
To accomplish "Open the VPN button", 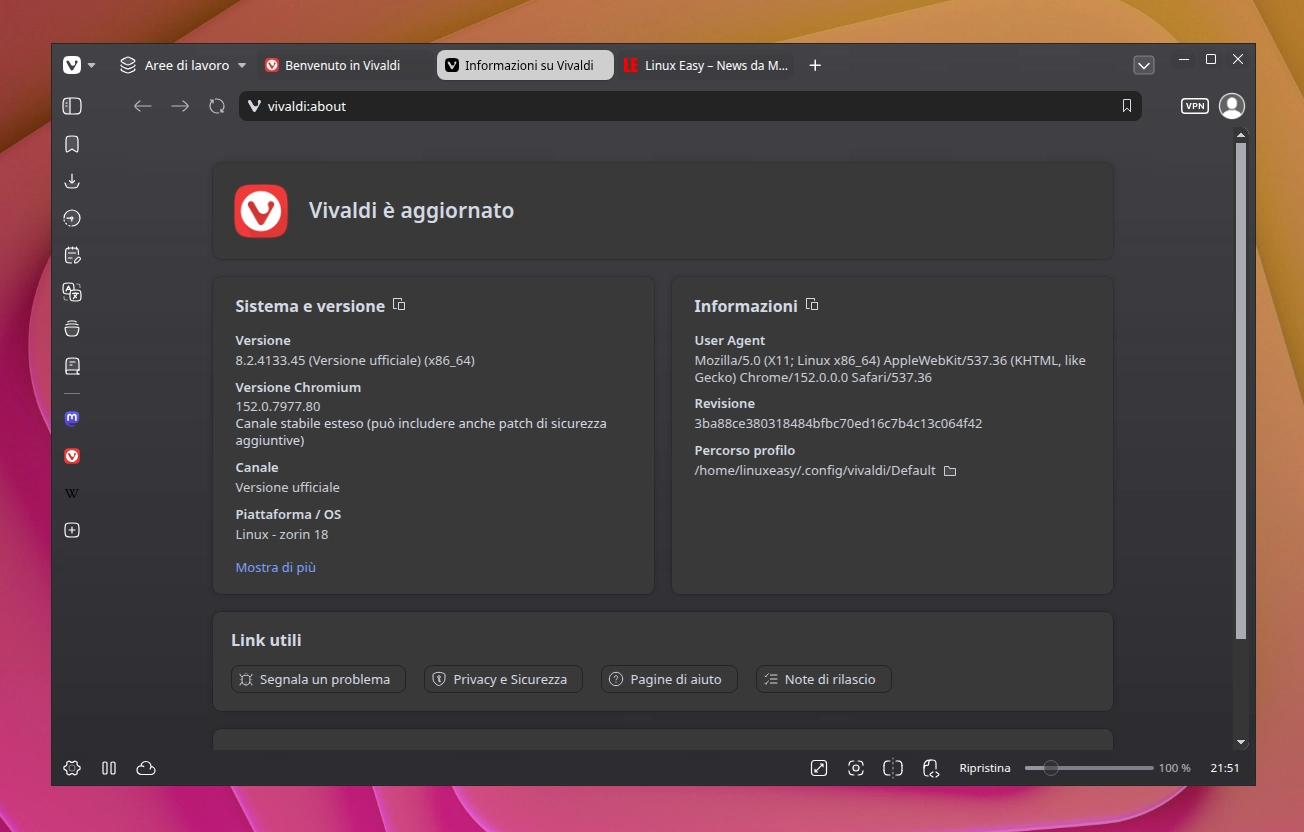I will [1195, 106].
